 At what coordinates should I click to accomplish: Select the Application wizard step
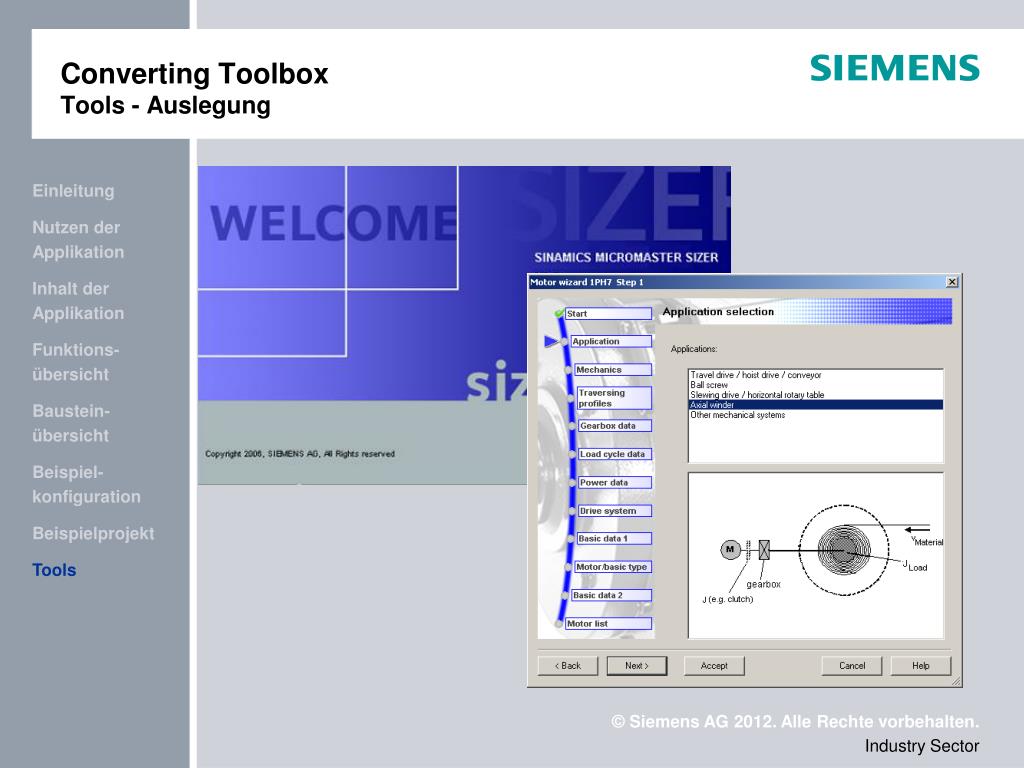point(611,342)
